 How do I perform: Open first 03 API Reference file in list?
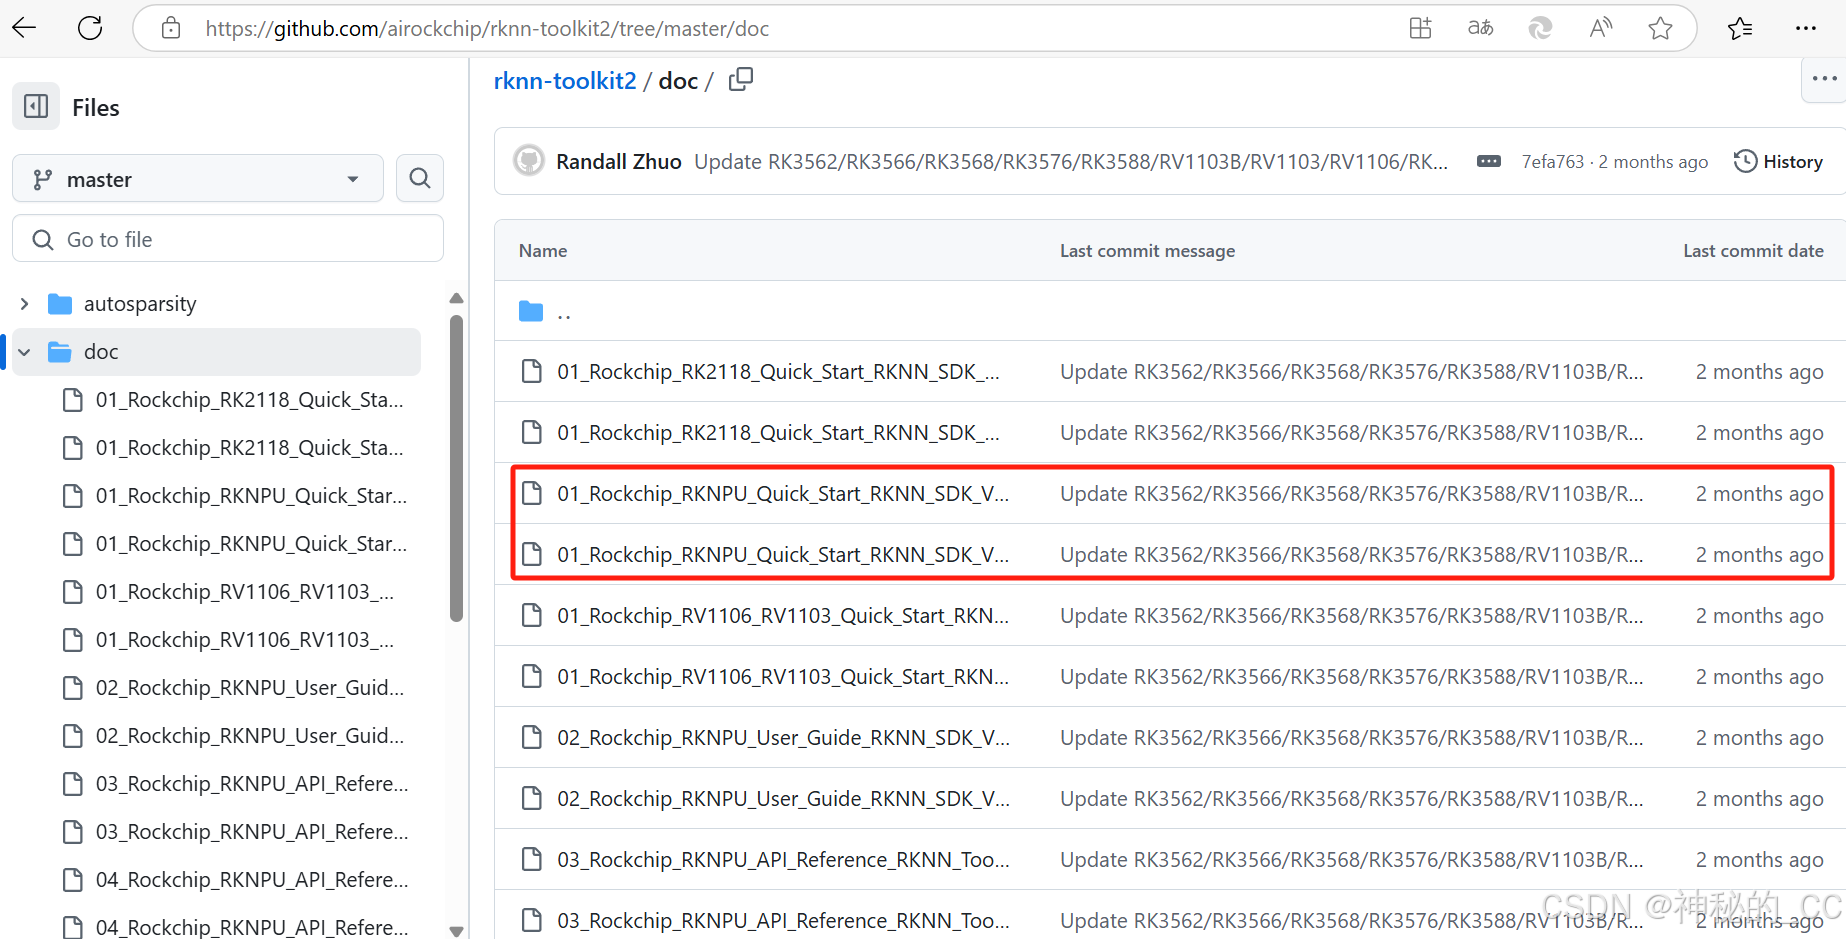783,860
